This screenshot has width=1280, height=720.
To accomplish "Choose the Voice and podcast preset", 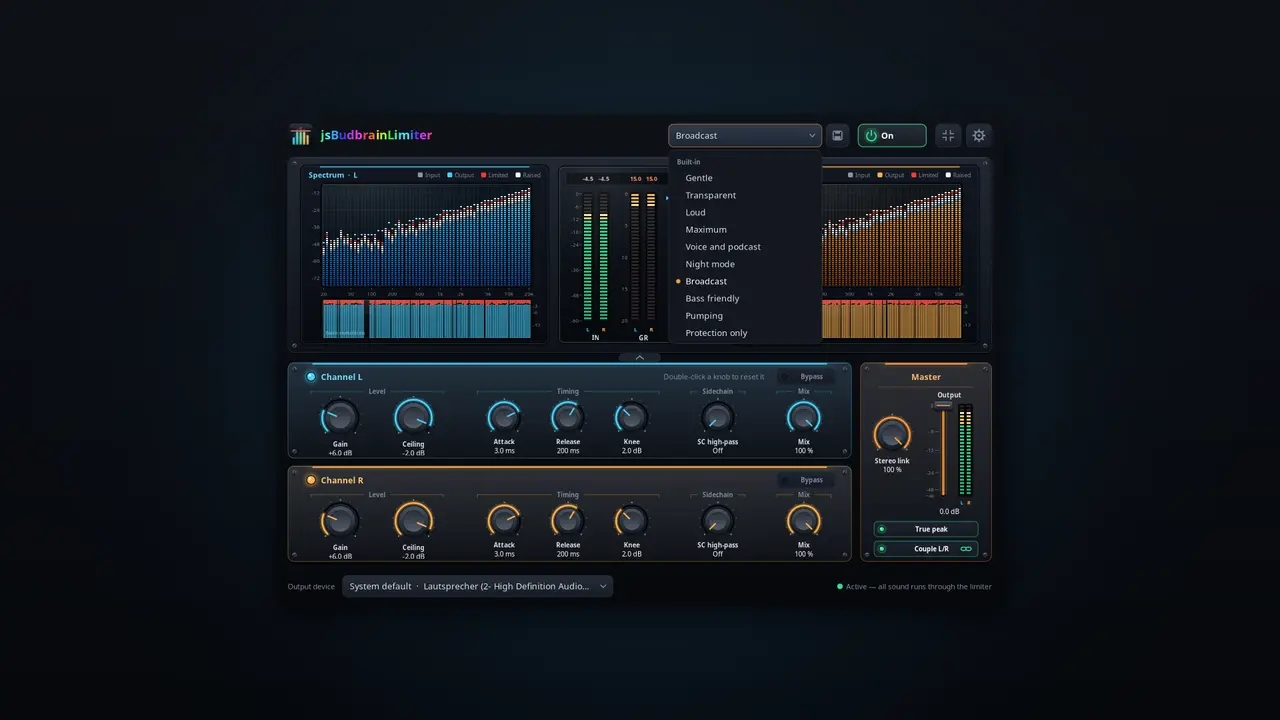I will pos(745,247).
